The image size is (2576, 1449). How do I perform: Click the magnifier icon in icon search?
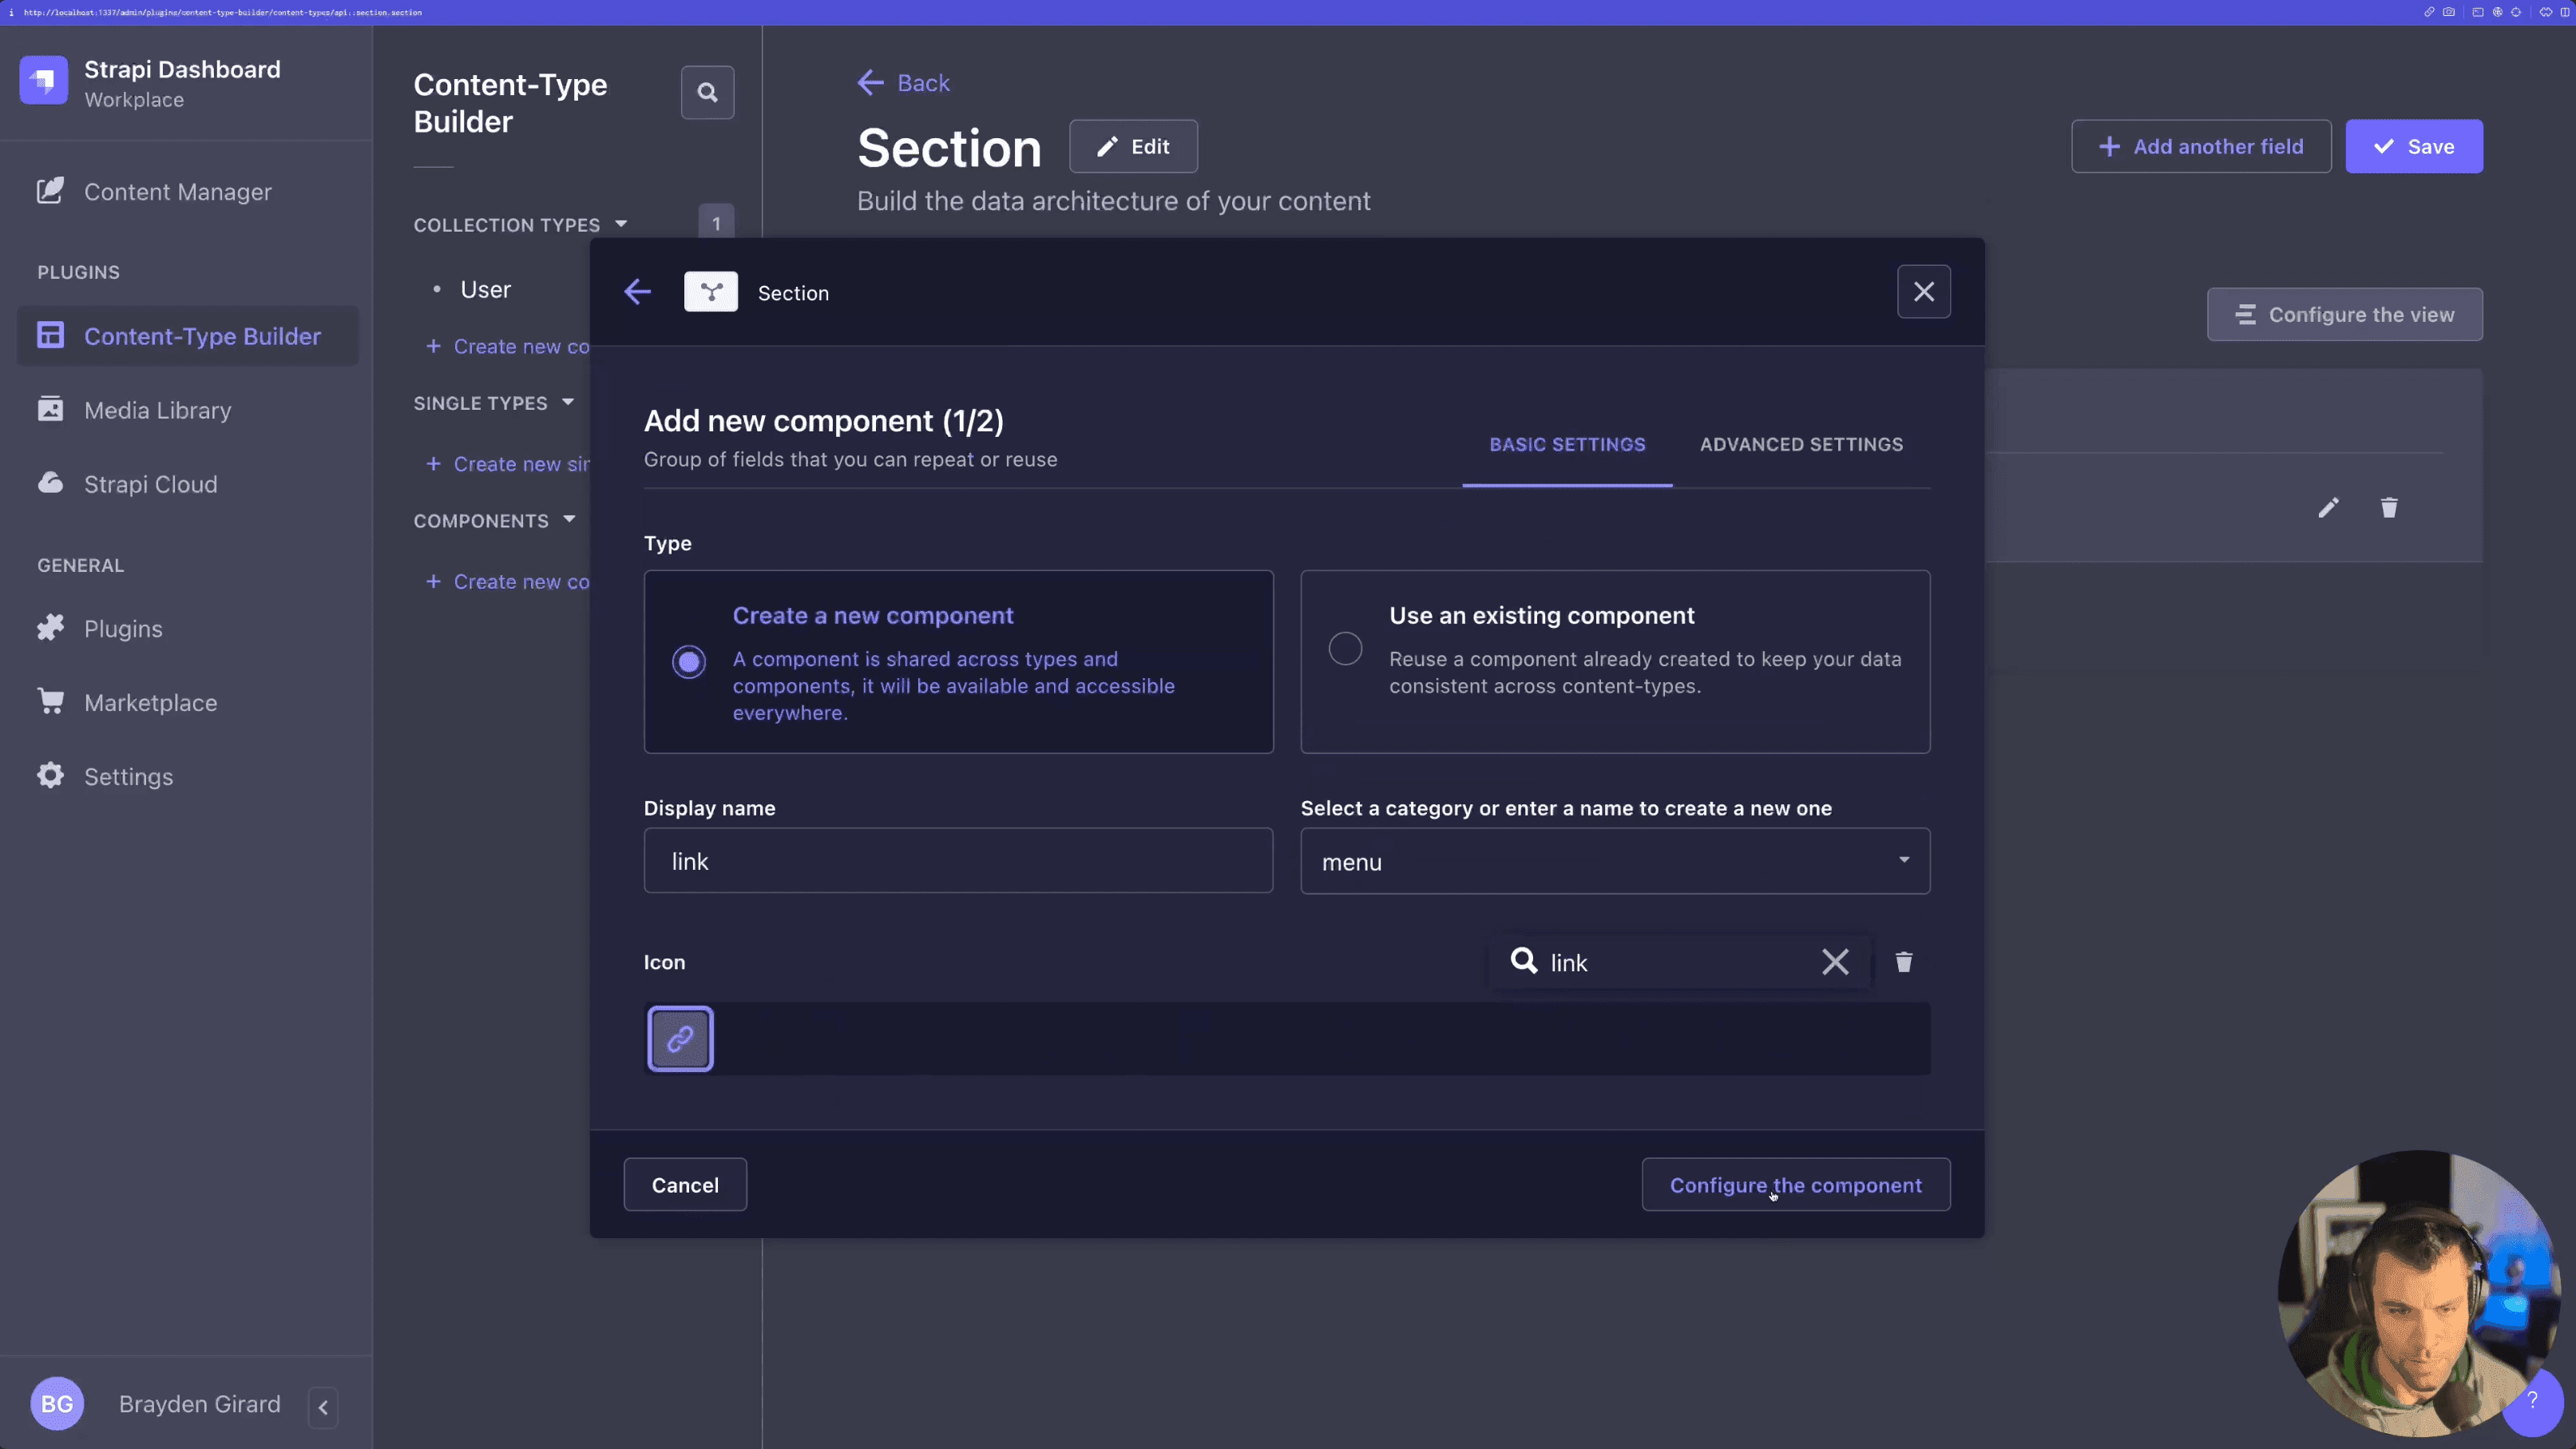pyautogui.click(x=1523, y=961)
